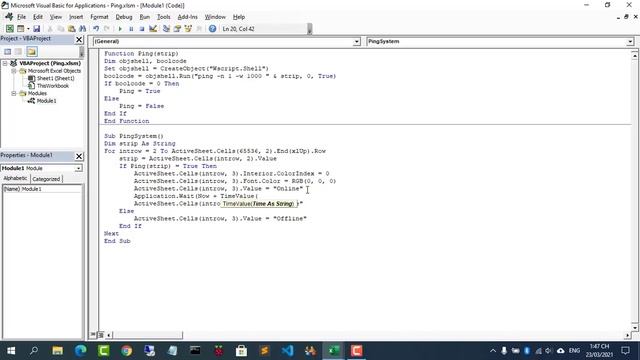Screen dimensions: 640x360
Task: Click the Insert UserForm toolbar icon
Action: [20, 29]
